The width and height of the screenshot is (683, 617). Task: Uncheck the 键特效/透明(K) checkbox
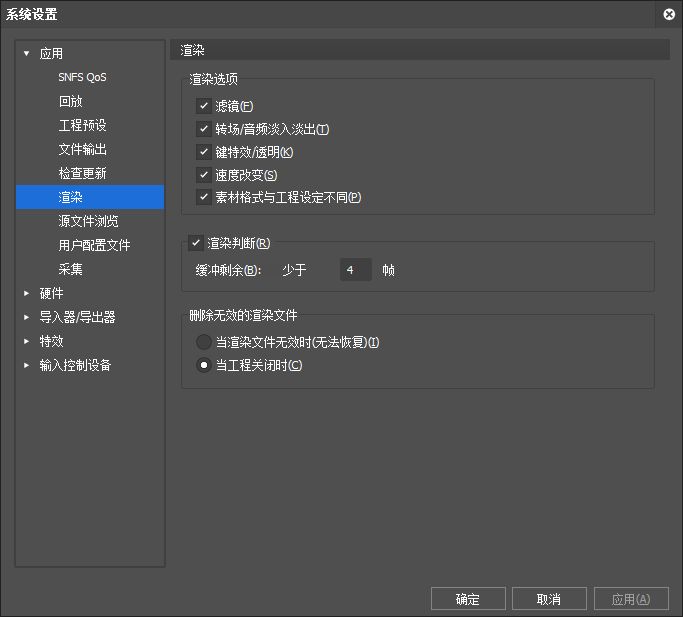203,152
